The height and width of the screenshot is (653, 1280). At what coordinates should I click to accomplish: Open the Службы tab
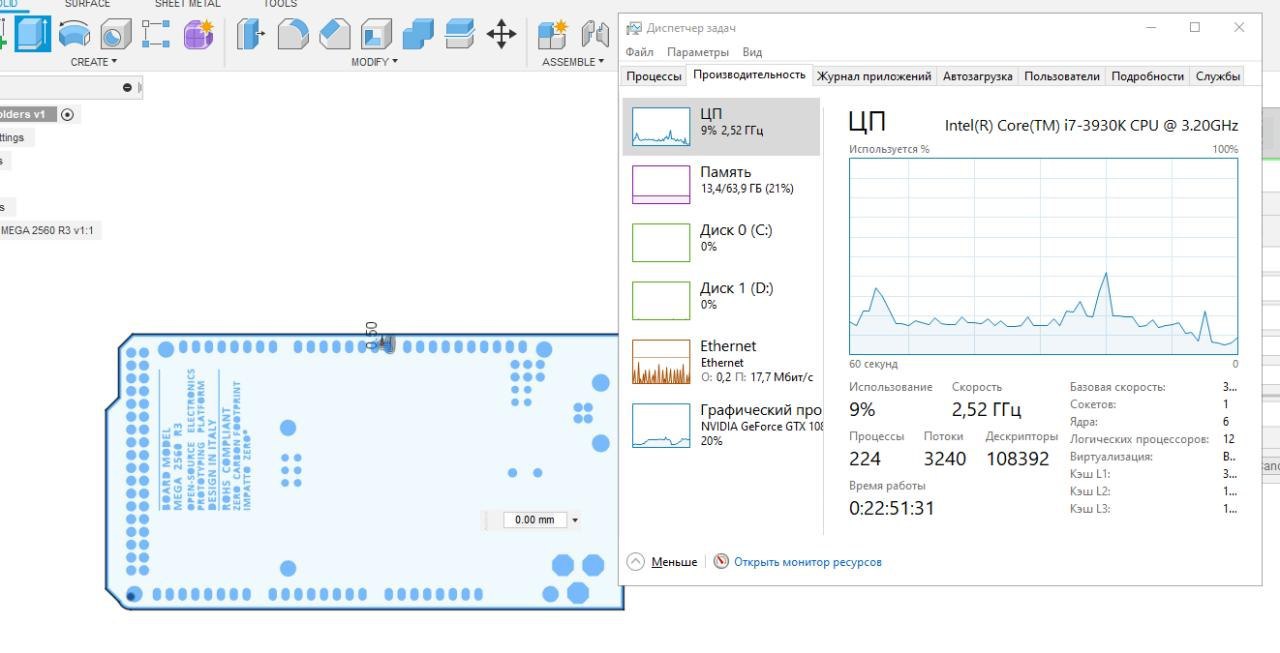1217,76
